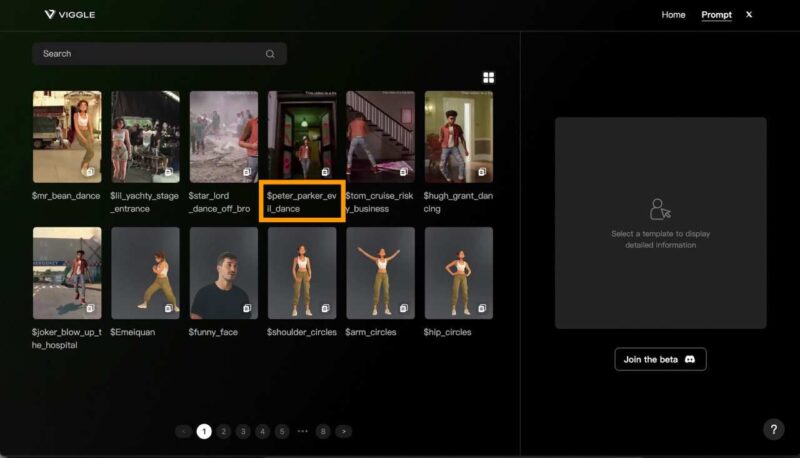The height and width of the screenshot is (458, 800).
Task: Go to page 2 of templates
Action: [x=223, y=431]
